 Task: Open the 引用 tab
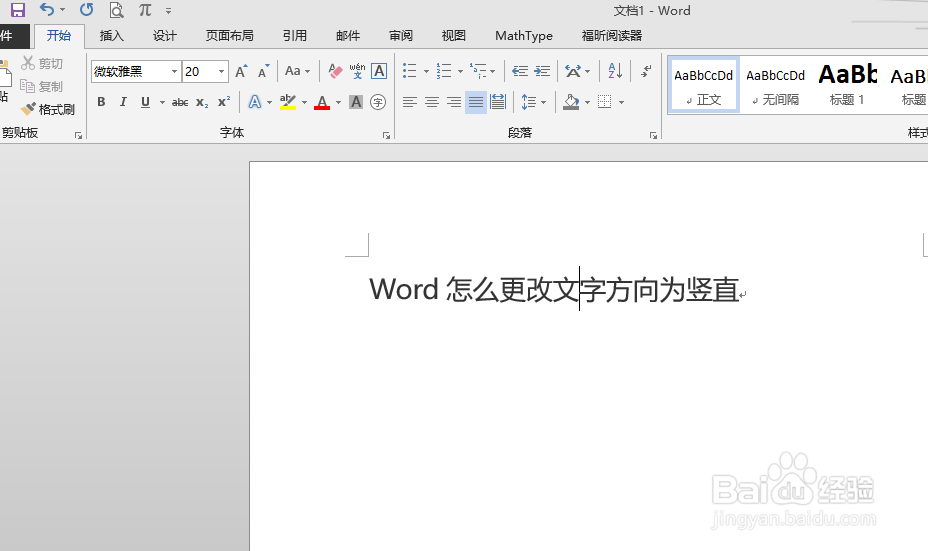point(295,36)
